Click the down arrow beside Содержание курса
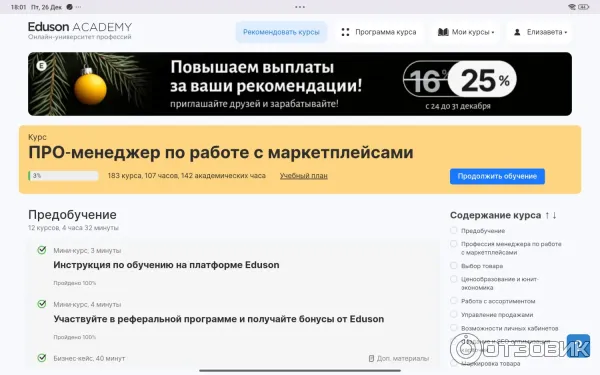This screenshot has width=600, height=375. coord(554,215)
